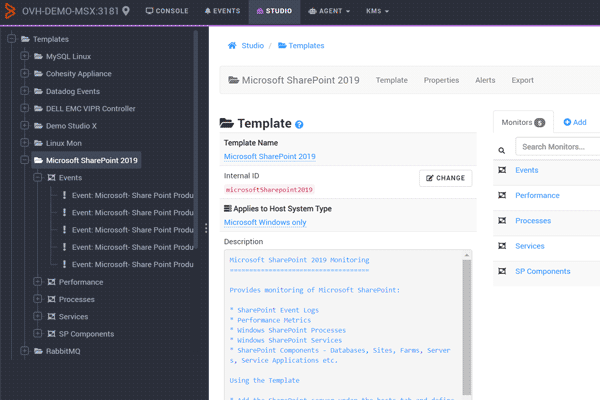600x400 pixels.
Task: Click the location pin icon beside host name
Action: tap(126, 11)
